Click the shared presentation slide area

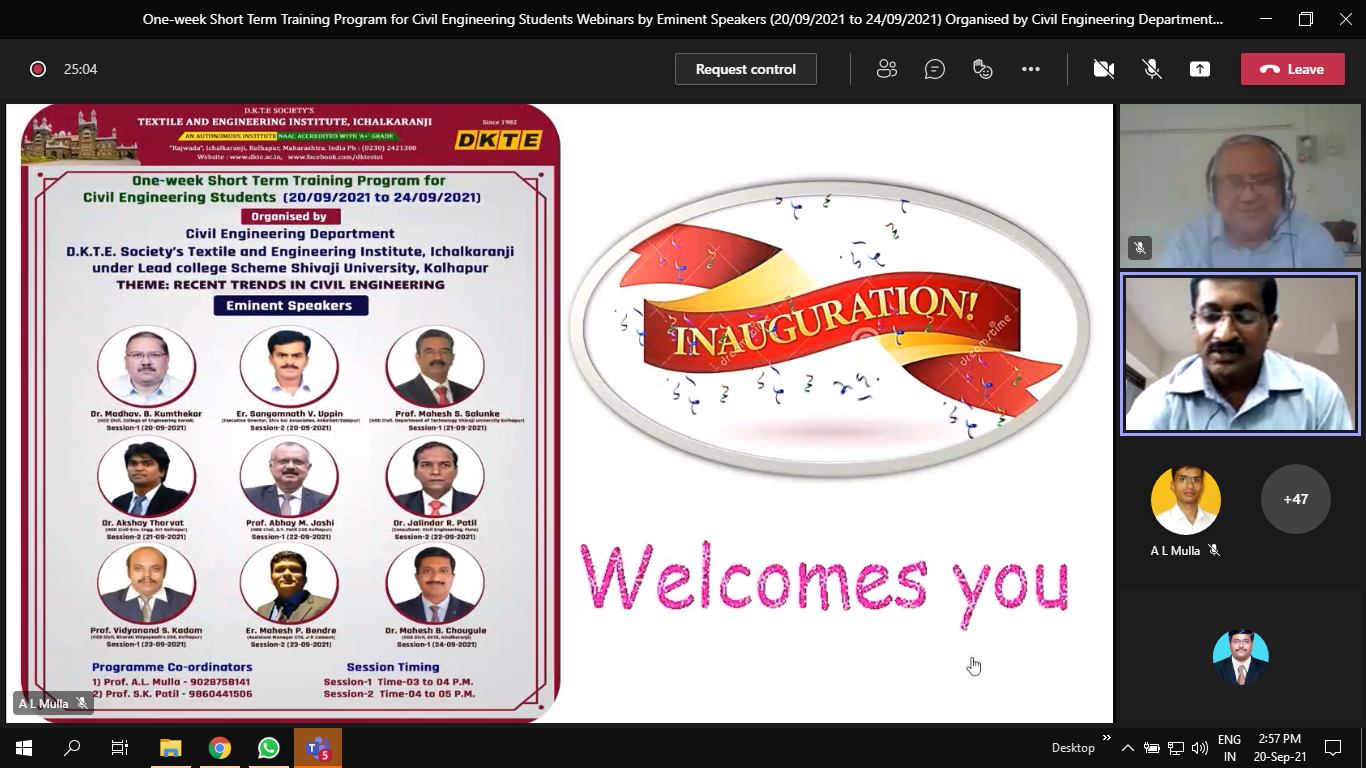559,412
